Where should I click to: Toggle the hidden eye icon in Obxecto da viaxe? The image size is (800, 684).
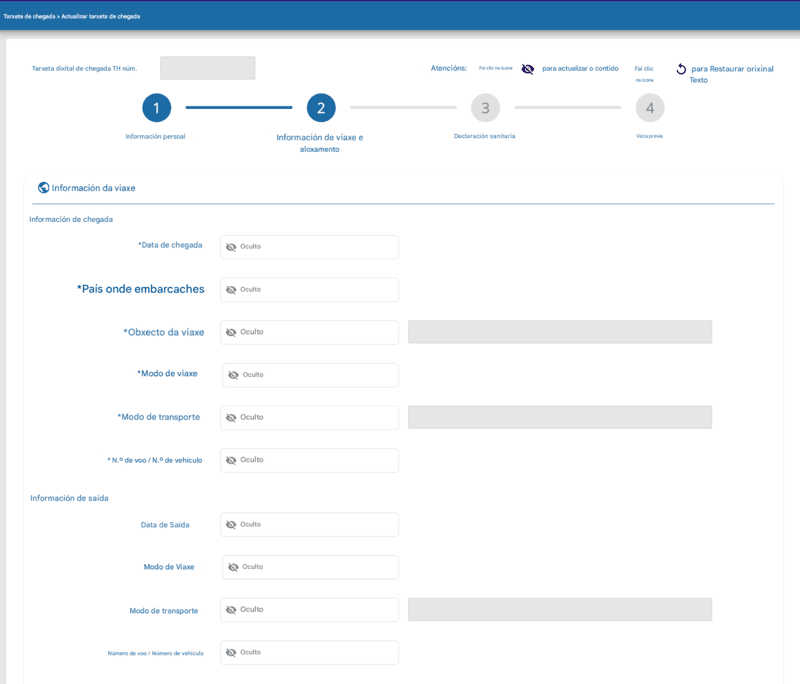tap(231, 332)
